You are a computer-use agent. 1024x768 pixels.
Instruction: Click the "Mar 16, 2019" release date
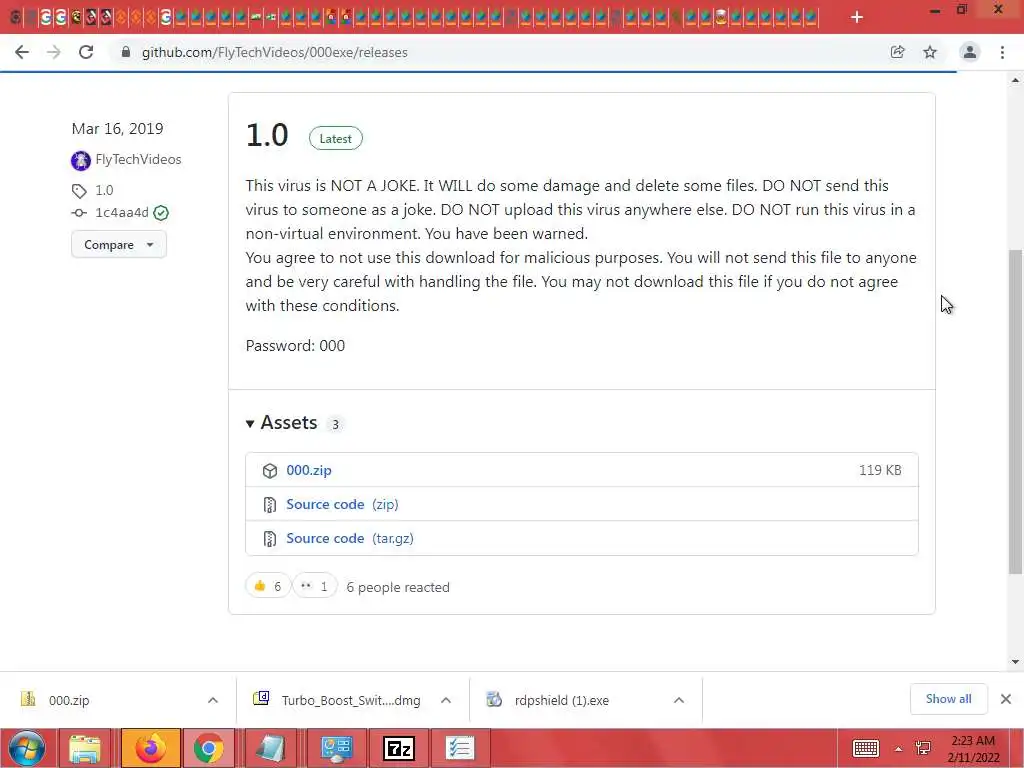tap(118, 129)
